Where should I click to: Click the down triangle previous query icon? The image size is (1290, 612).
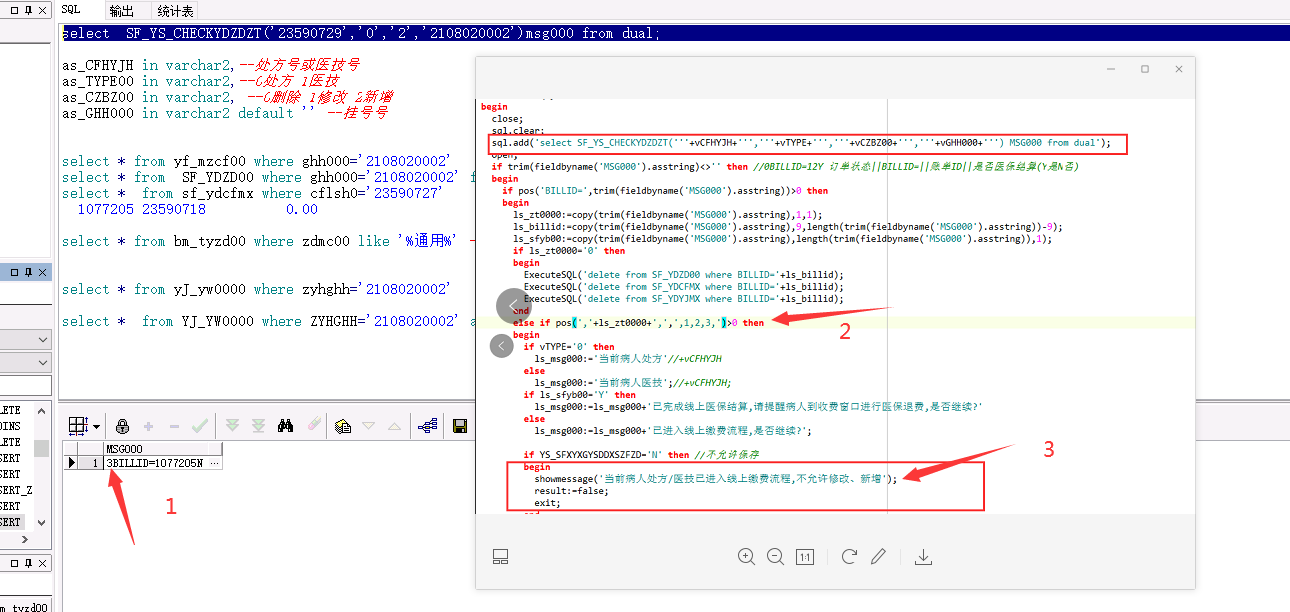point(369,426)
